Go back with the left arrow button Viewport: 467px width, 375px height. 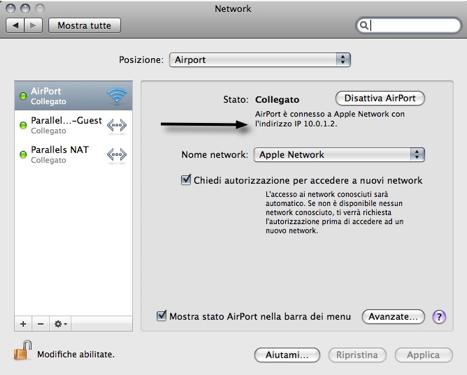click(15, 25)
